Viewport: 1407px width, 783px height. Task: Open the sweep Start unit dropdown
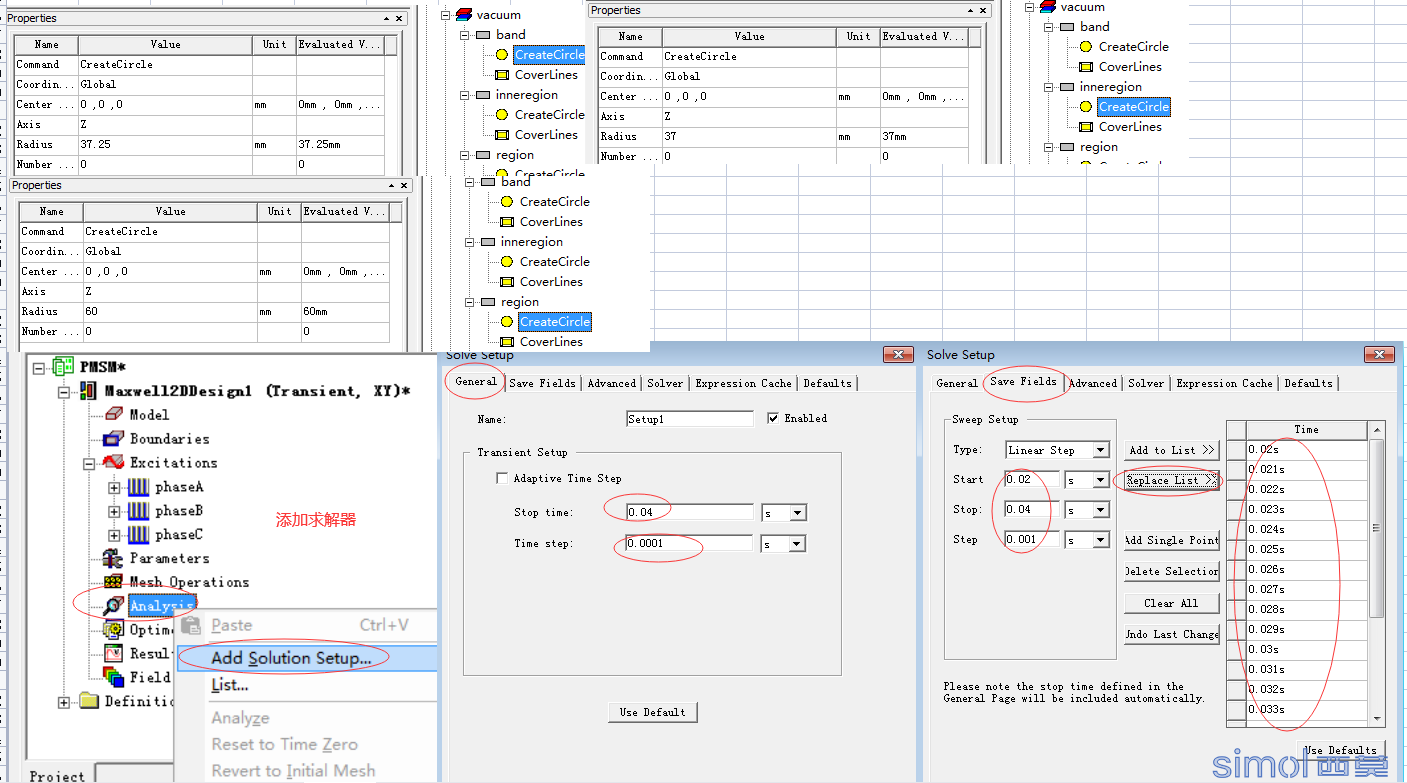point(1101,480)
